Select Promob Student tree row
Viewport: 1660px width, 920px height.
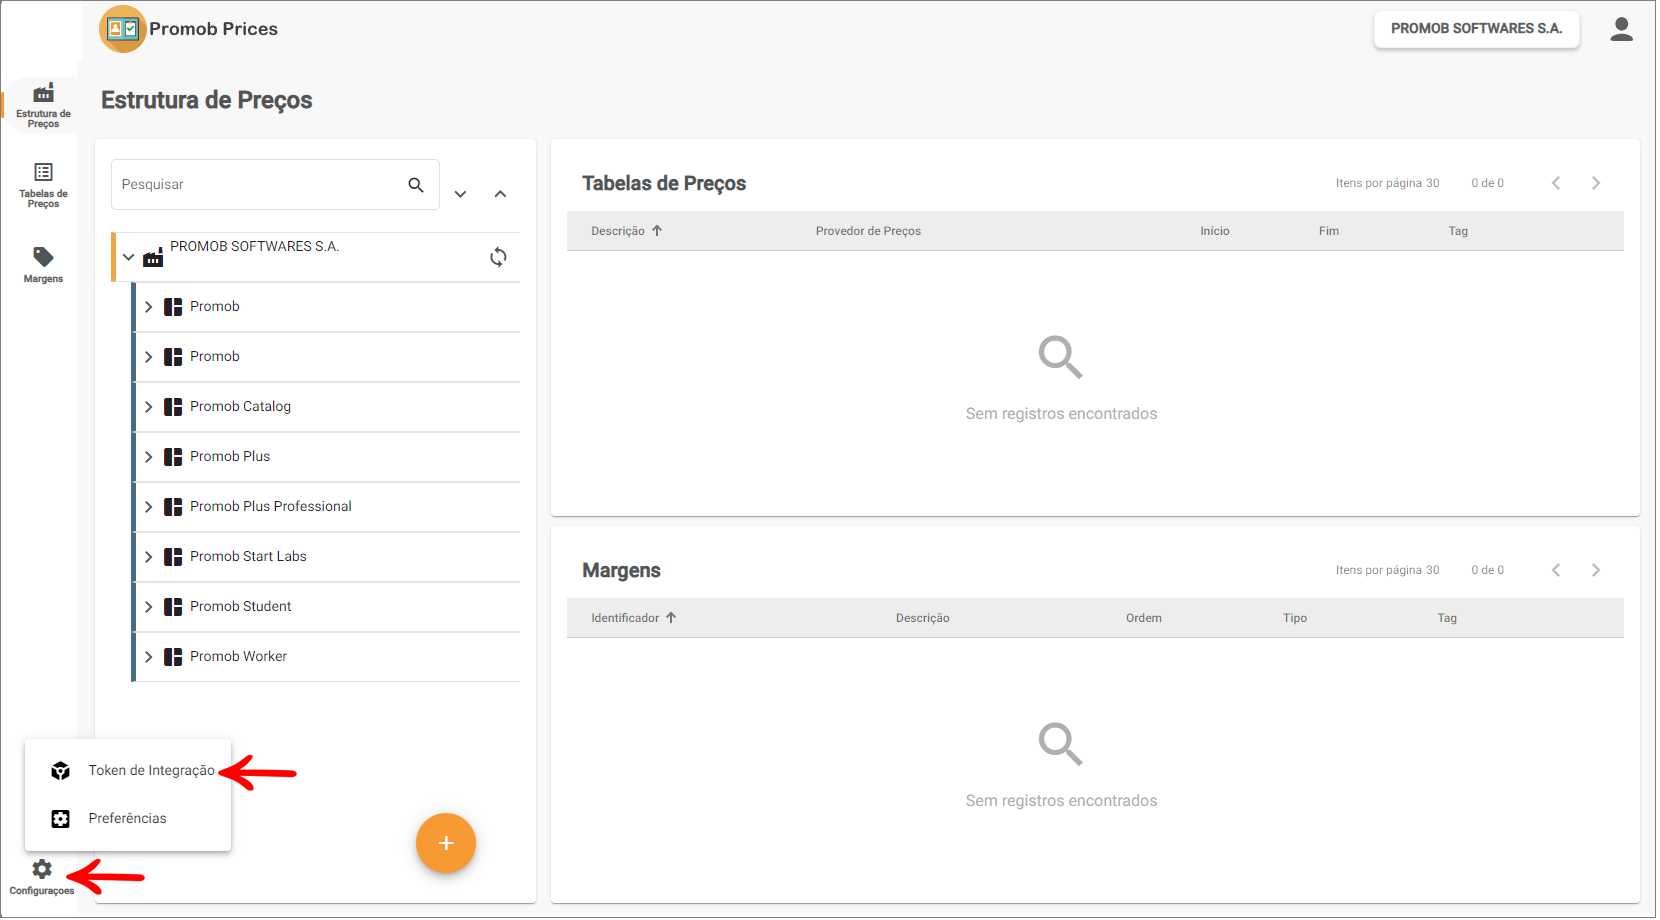(x=327, y=607)
